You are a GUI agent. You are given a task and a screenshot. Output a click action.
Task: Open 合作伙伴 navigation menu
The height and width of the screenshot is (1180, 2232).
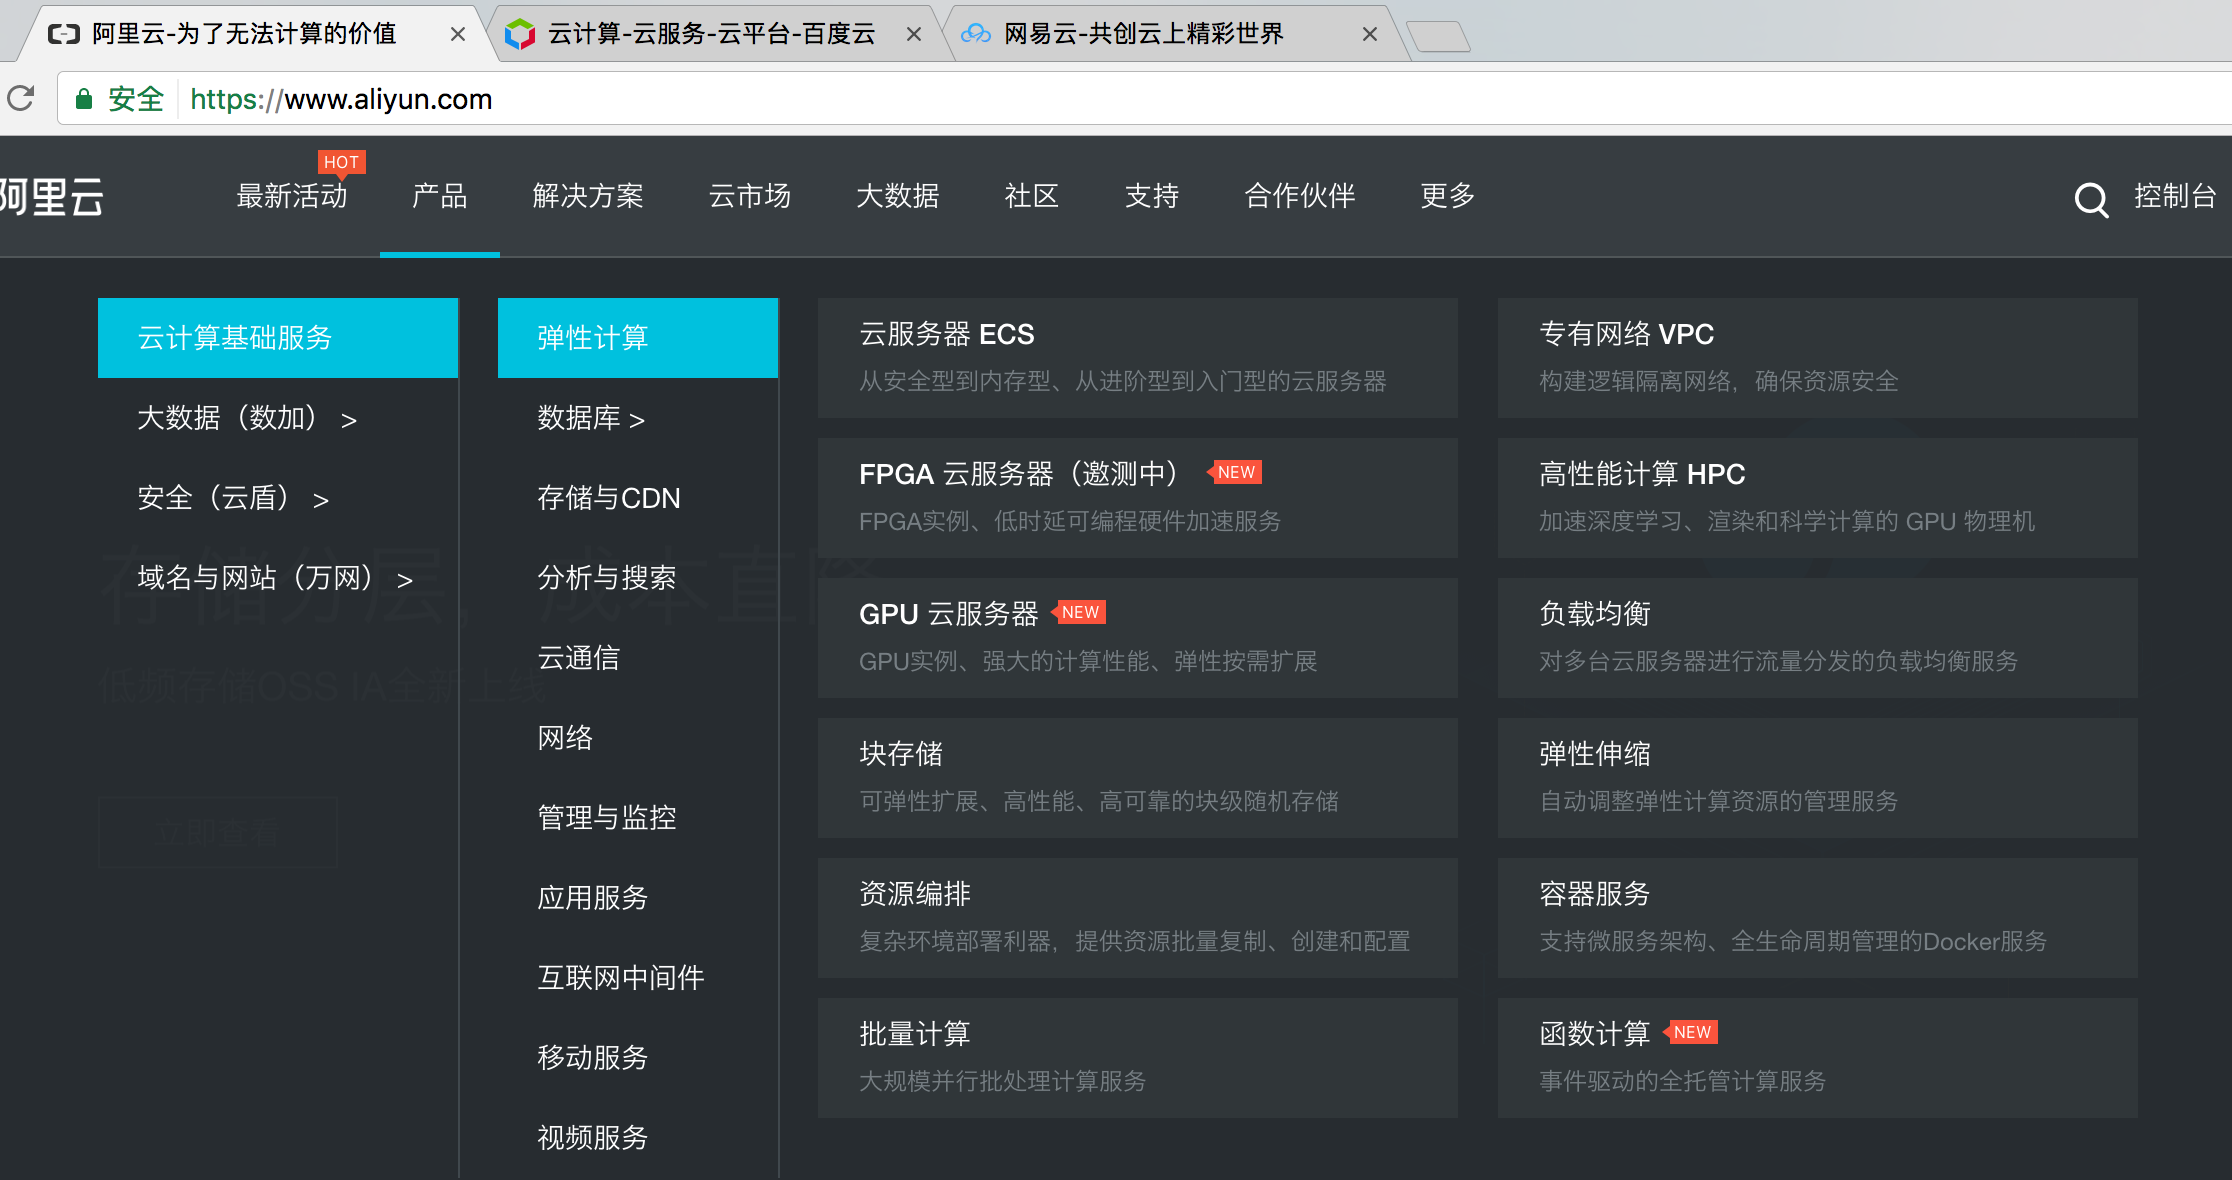[1300, 196]
